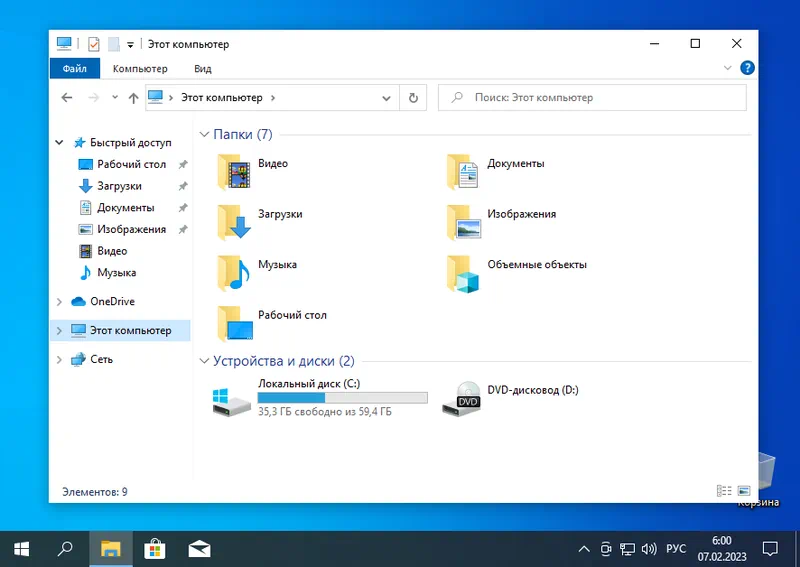This screenshot has width=800, height=567.
Task: Refresh the current folder view
Action: tap(413, 98)
